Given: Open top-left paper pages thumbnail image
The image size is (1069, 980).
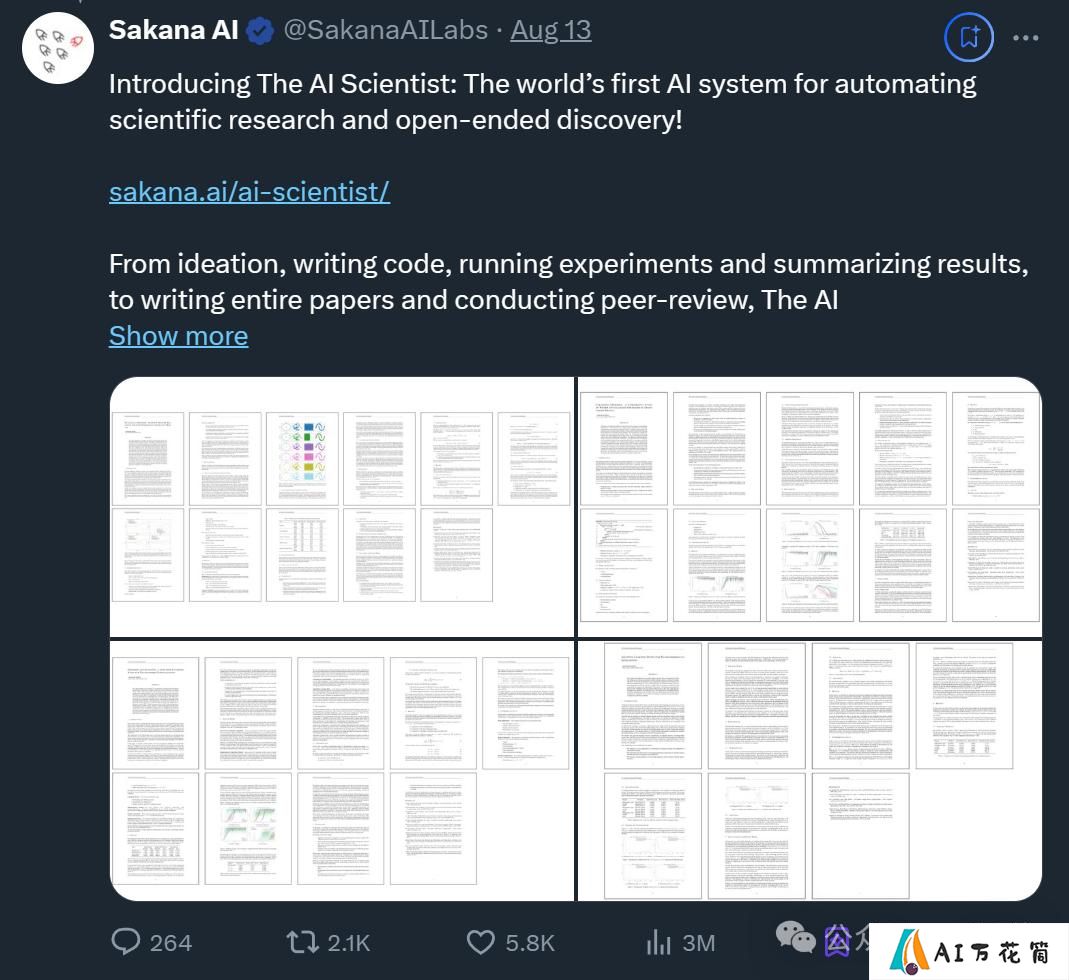Looking at the screenshot, I should pos(342,507).
